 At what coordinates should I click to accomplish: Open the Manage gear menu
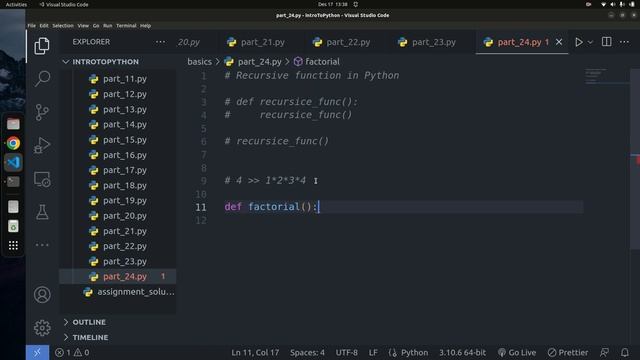pos(42,328)
